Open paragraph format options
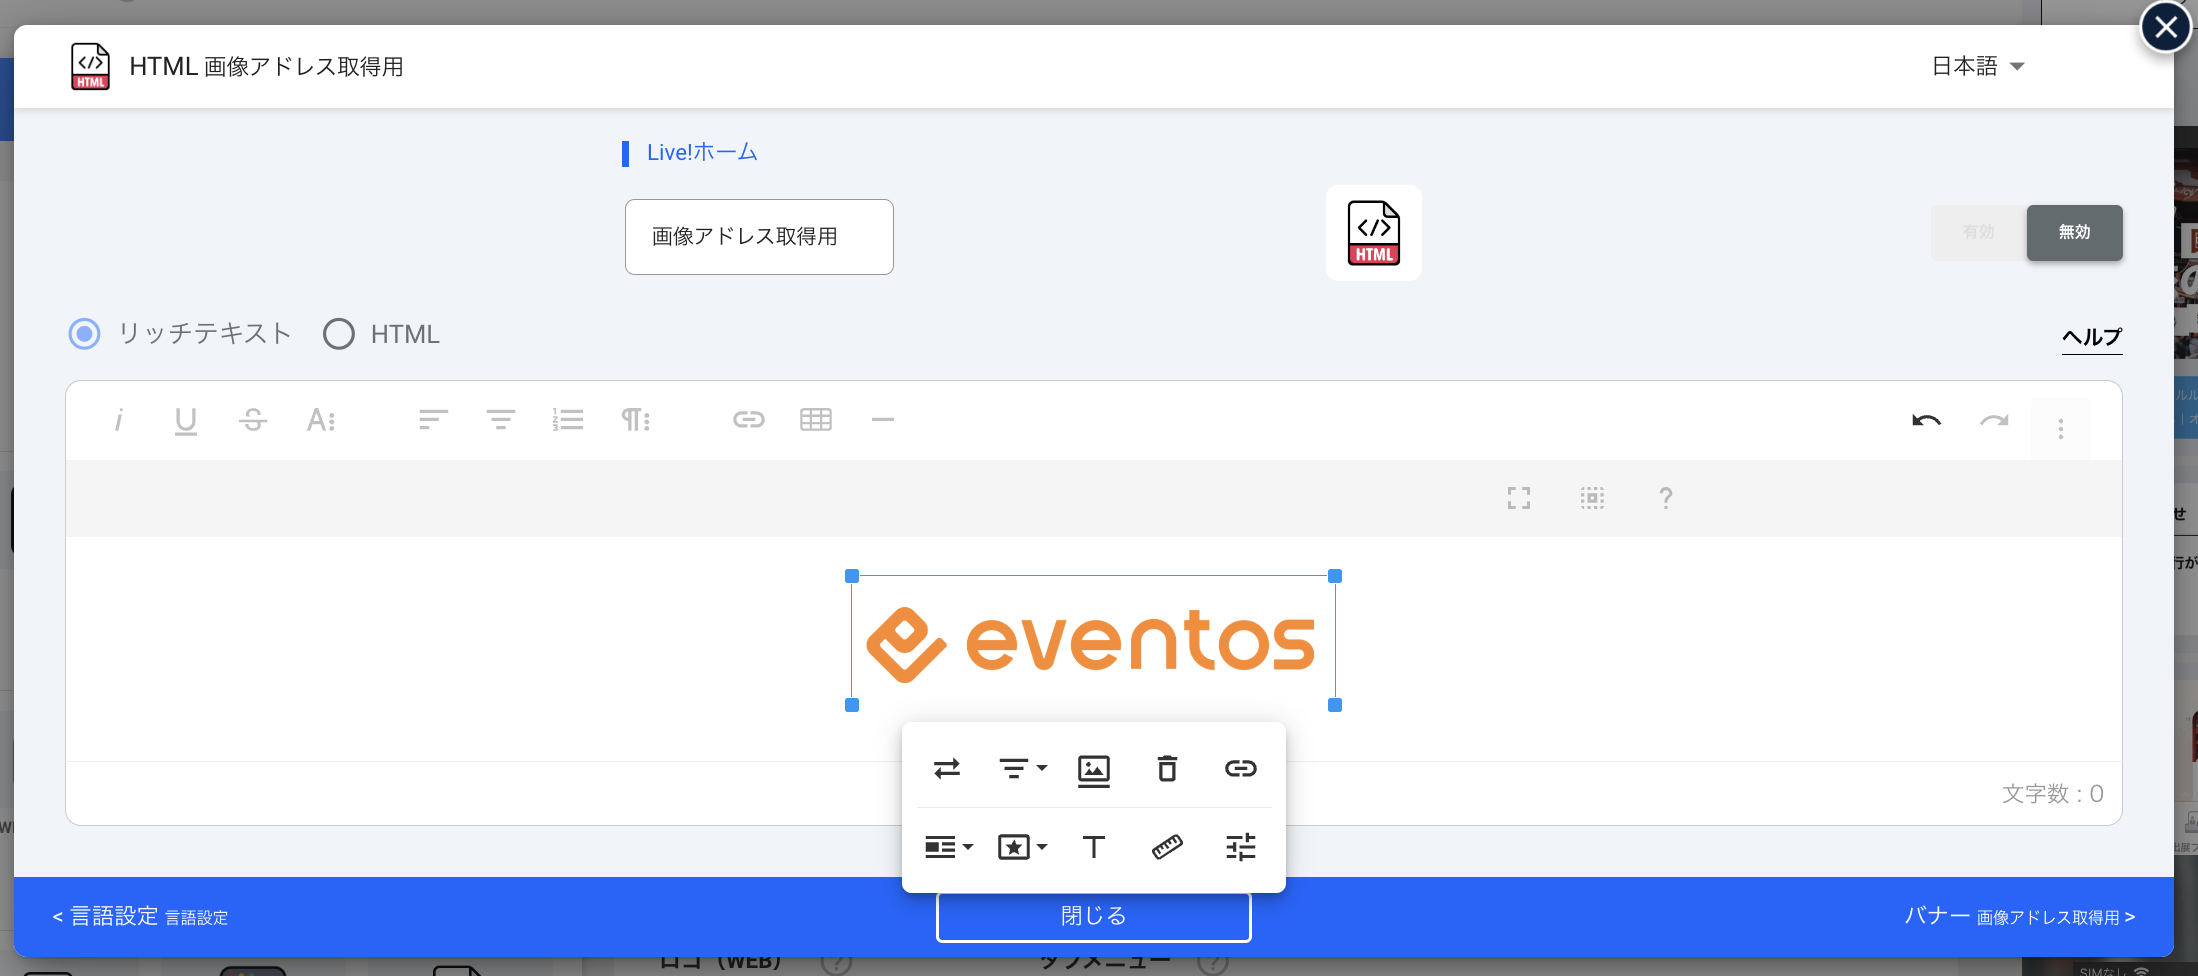Screen dimensions: 2198x976 click(635, 420)
